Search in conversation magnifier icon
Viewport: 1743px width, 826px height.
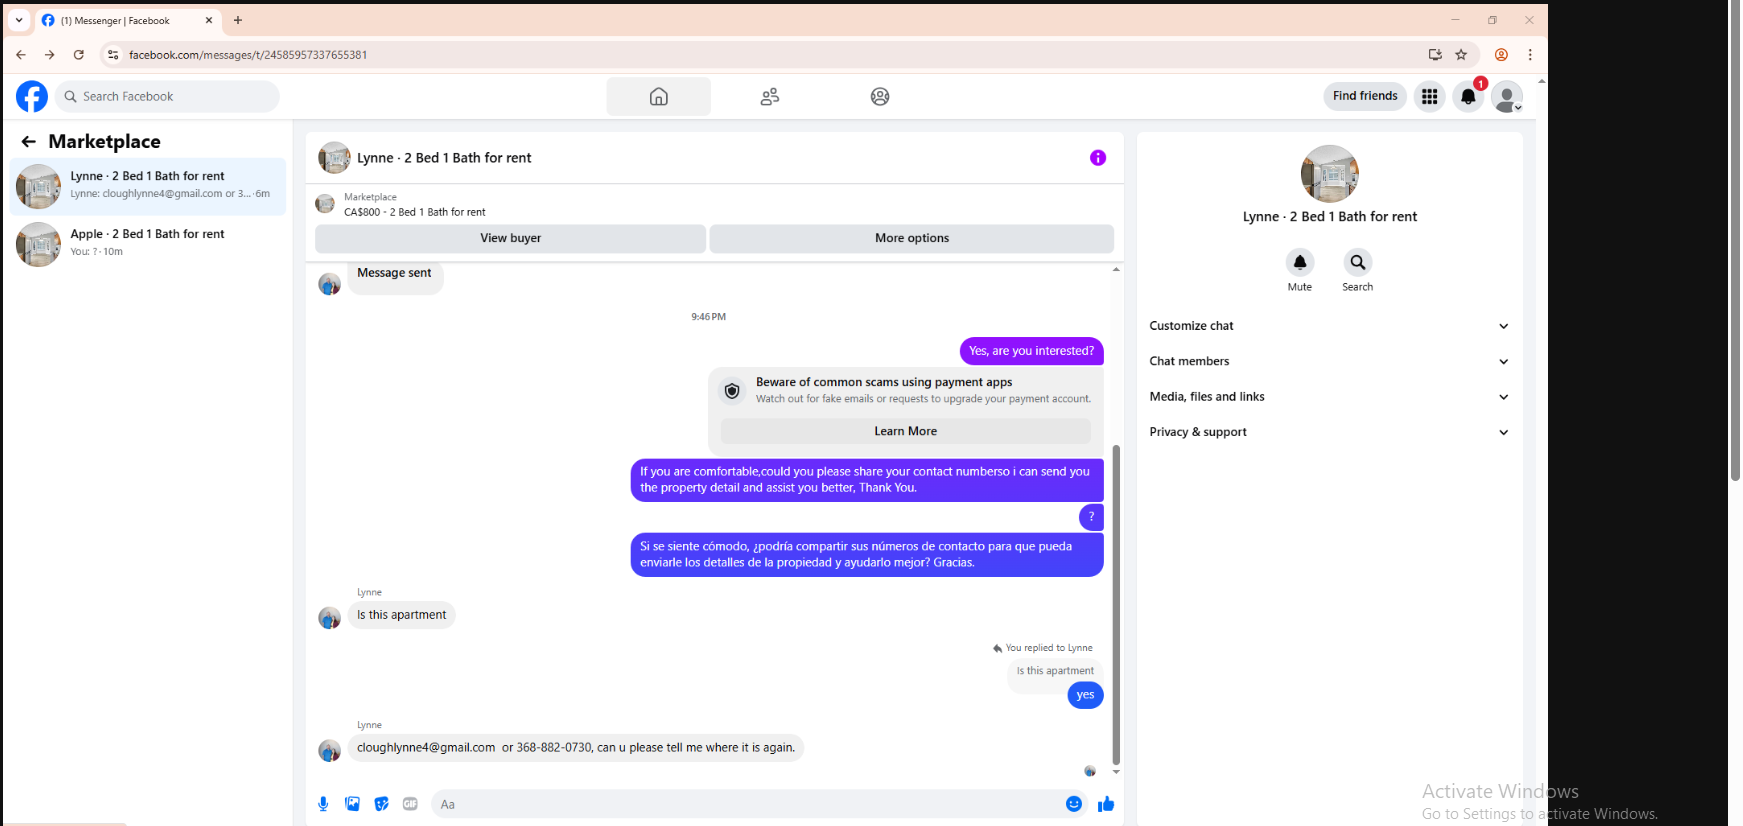(1358, 262)
